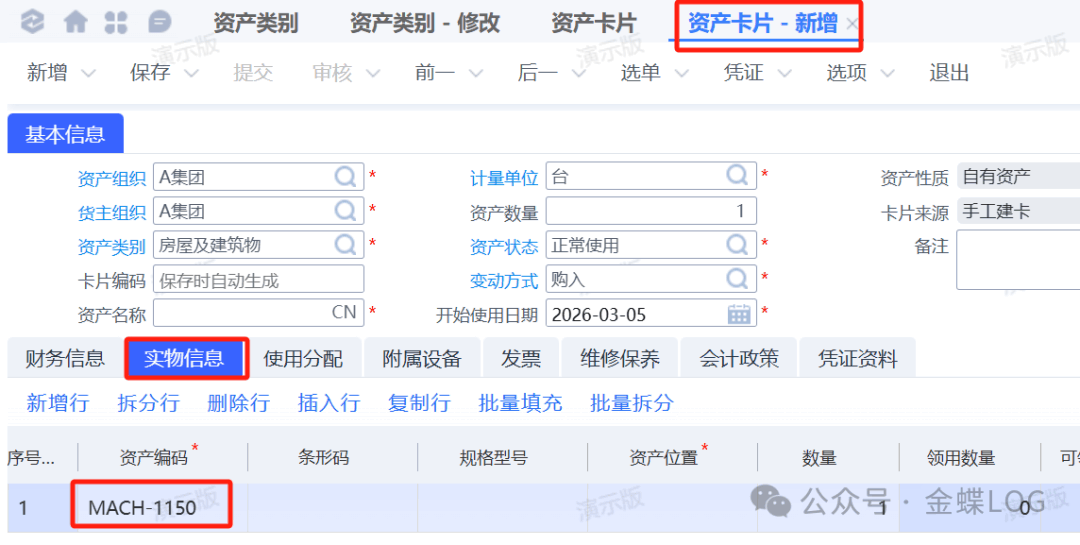Image resolution: width=1080 pixels, height=545 pixels.
Task: Open the 资产类别 - 修改 tab
Action: (424, 23)
